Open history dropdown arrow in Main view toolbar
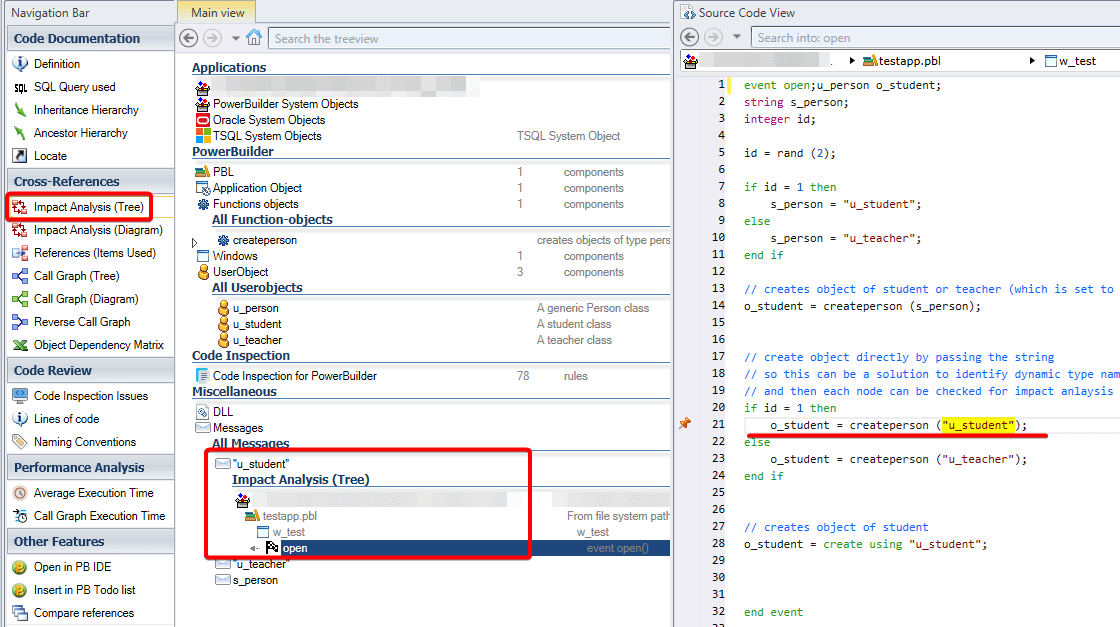1120x627 pixels. point(236,38)
